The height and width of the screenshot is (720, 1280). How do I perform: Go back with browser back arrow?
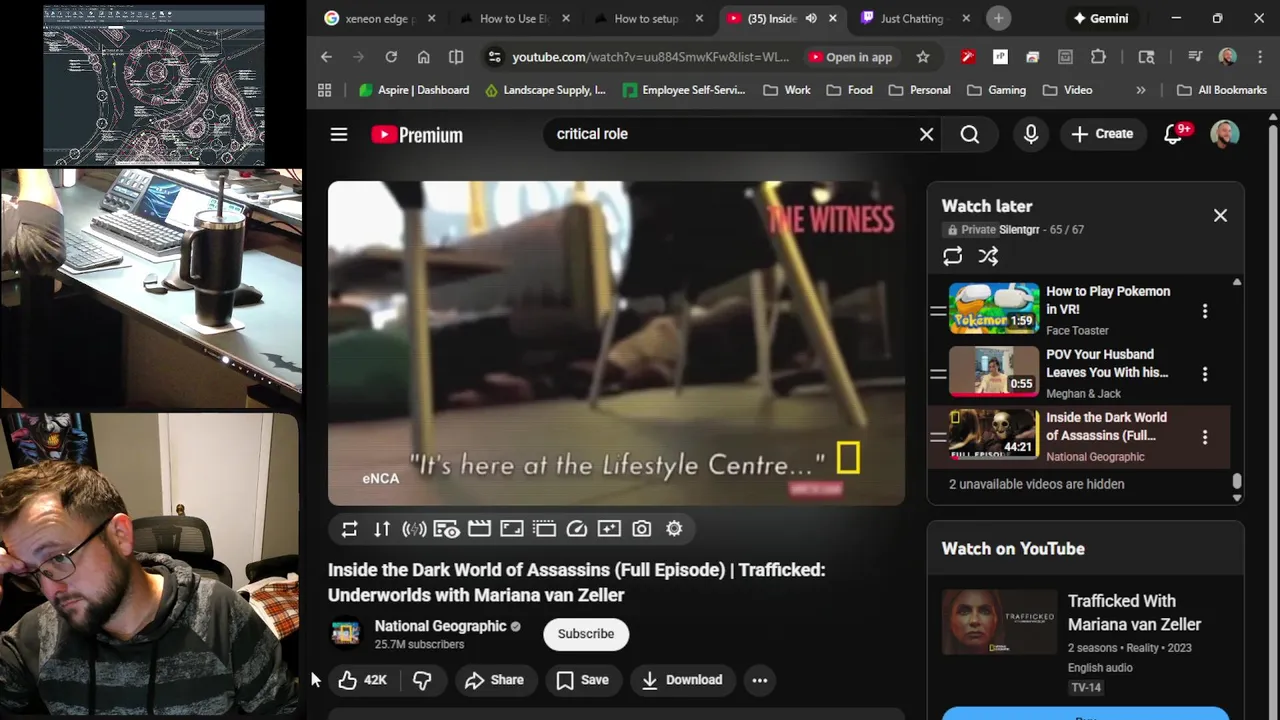326,57
